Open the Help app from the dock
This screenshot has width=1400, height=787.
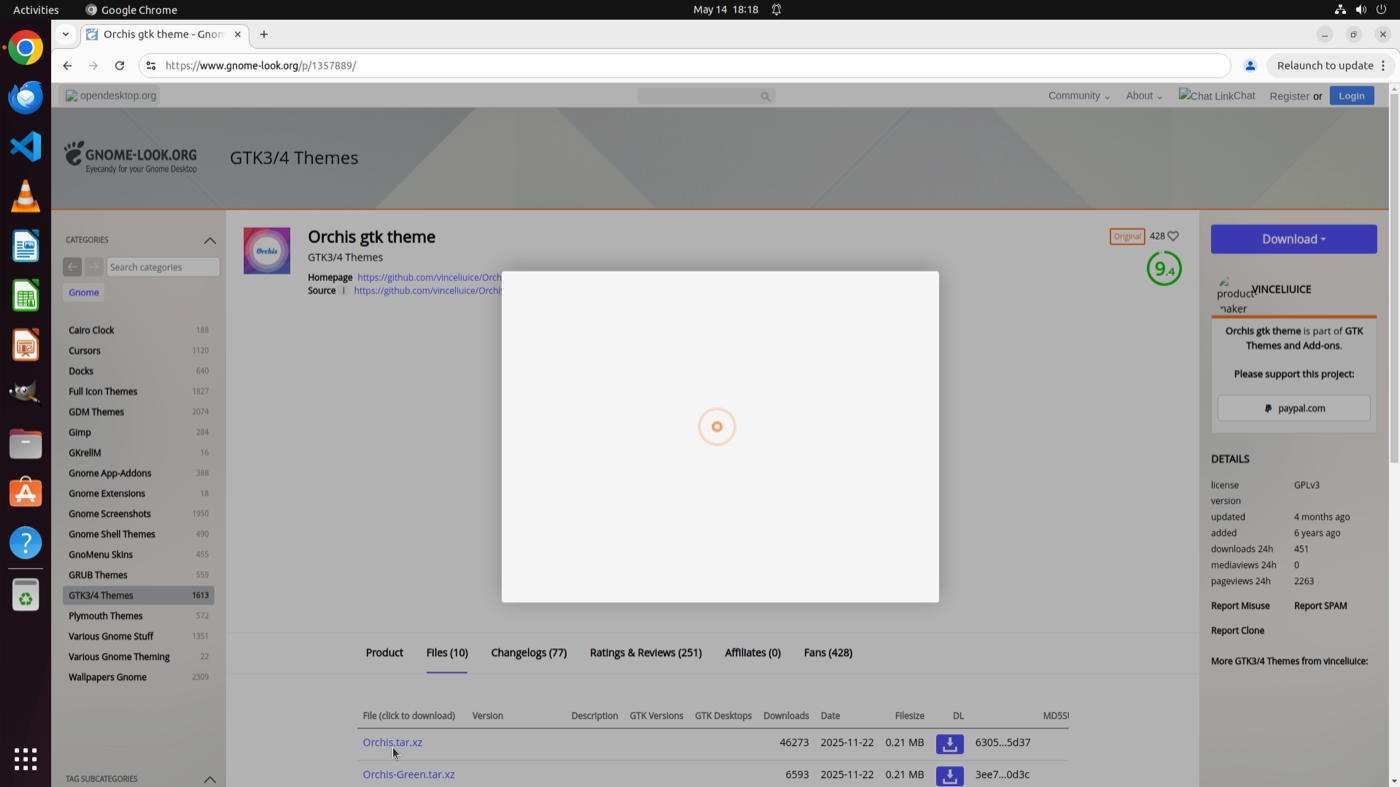pyautogui.click(x=25, y=543)
